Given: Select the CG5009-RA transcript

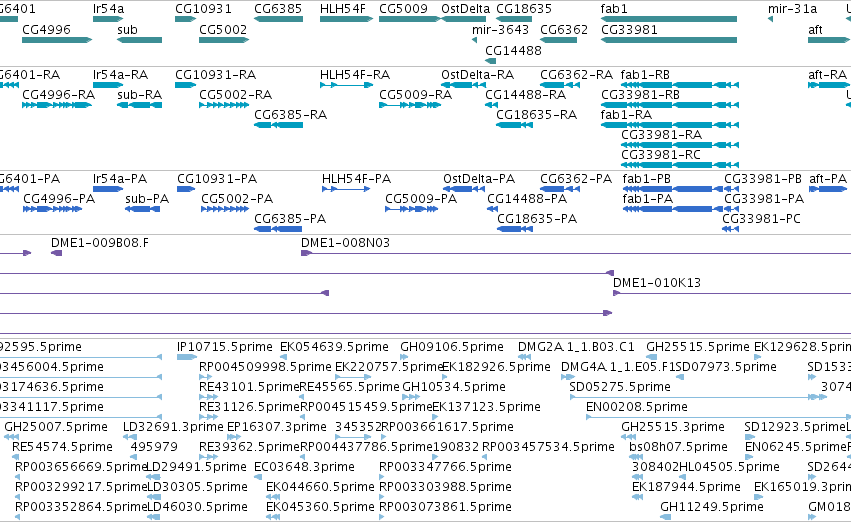Looking at the screenshot, I should (x=410, y=105).
